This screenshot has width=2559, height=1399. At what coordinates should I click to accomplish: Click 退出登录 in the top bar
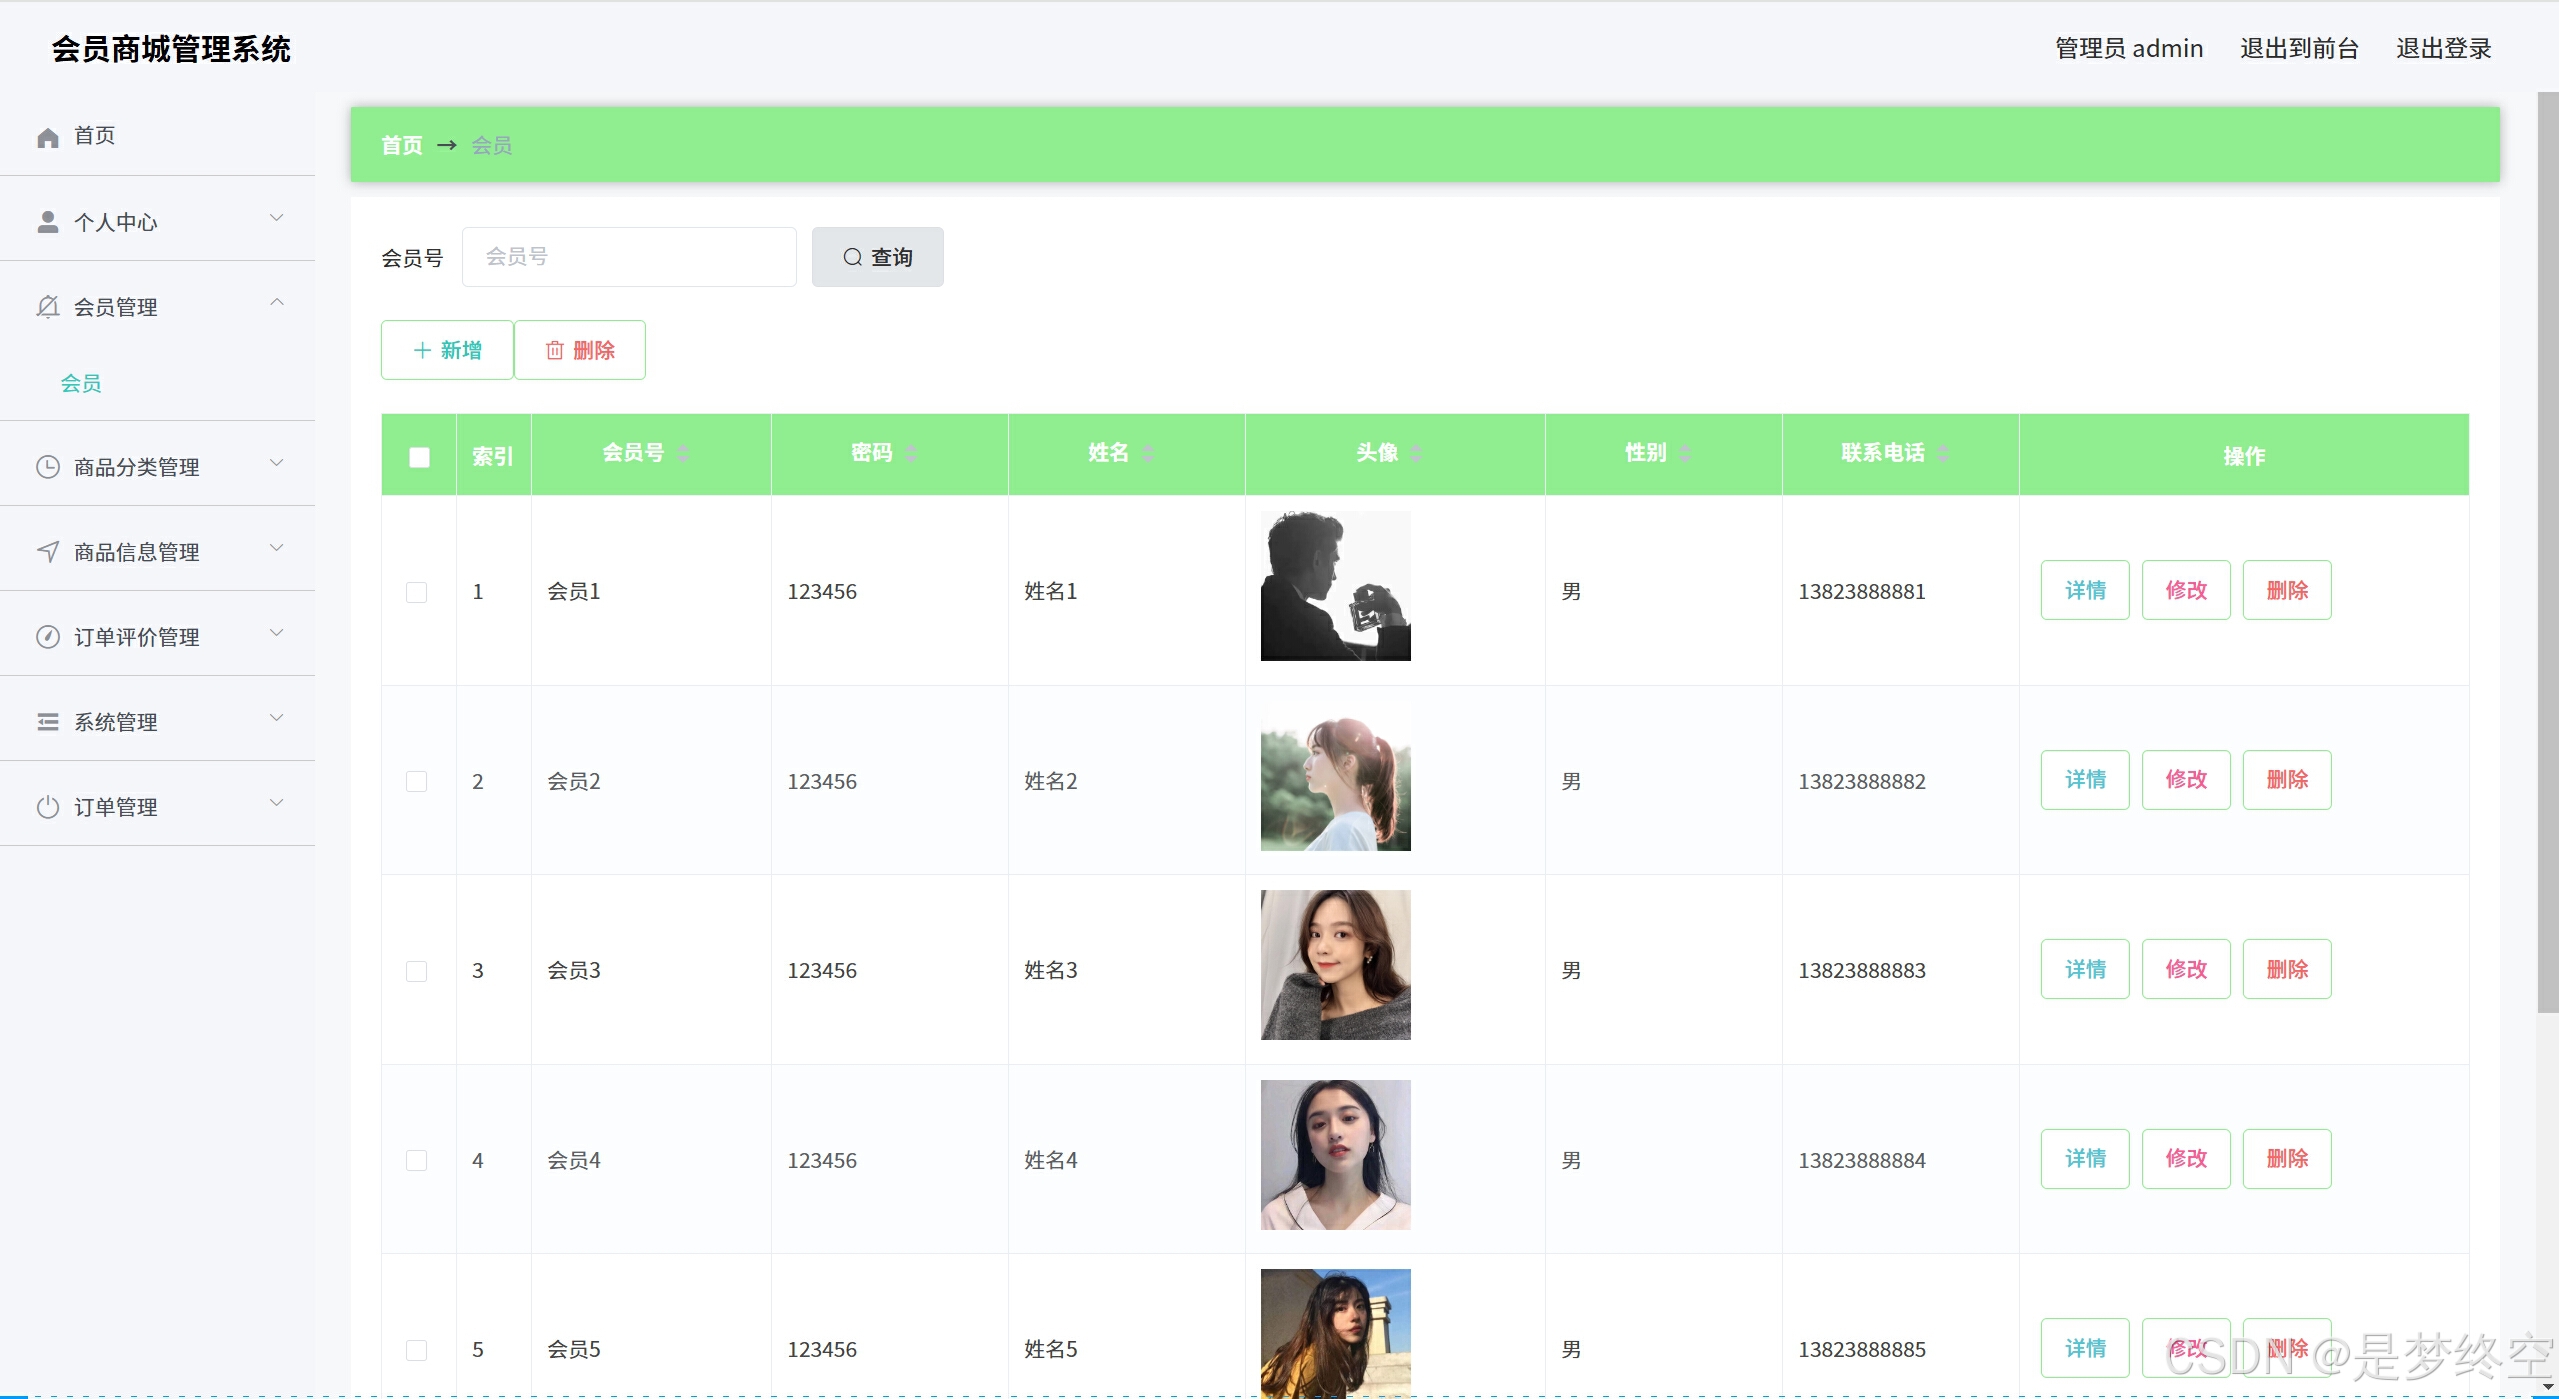(x=2443, y=48)
